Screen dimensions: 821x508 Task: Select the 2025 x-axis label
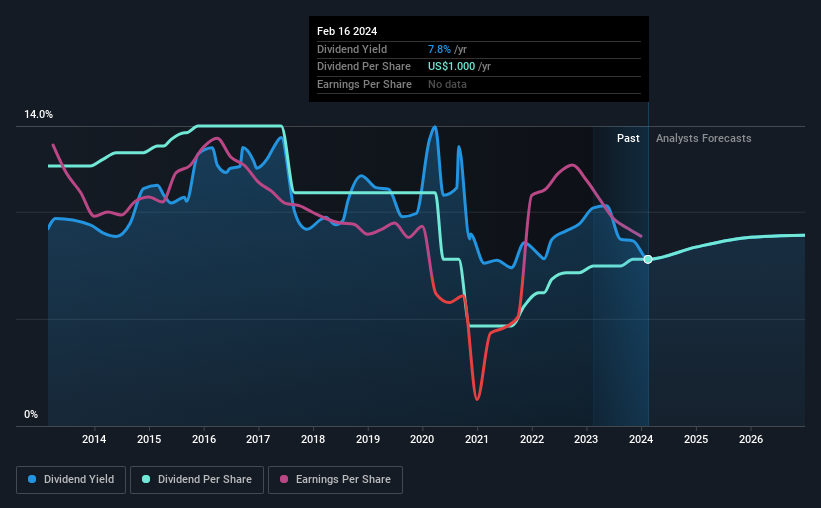coord(696,439)
